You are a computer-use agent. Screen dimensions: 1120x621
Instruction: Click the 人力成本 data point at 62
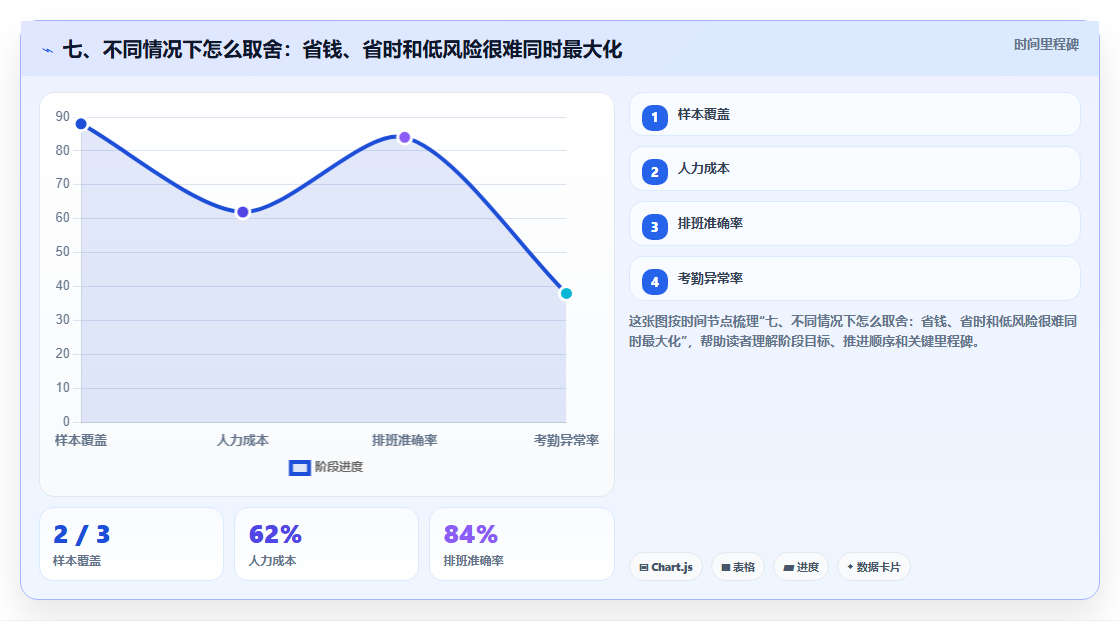[x=243, y=212]
